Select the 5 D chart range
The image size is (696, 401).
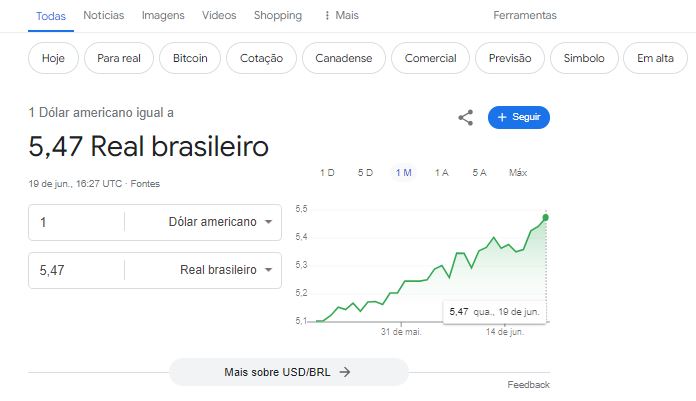point(365,173)
